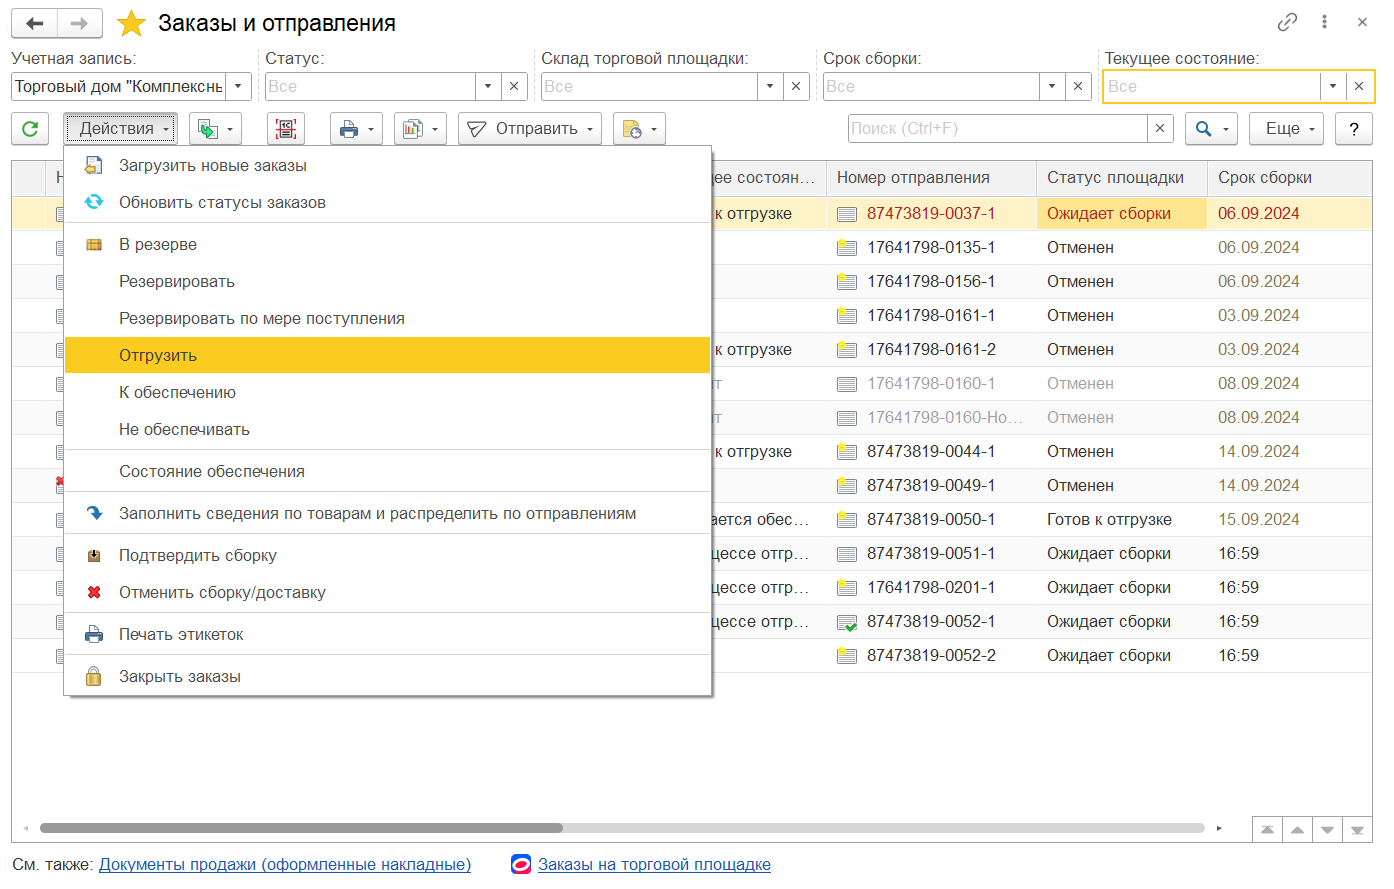Open the Срок сборки dropdown list

coord(1052,87)
